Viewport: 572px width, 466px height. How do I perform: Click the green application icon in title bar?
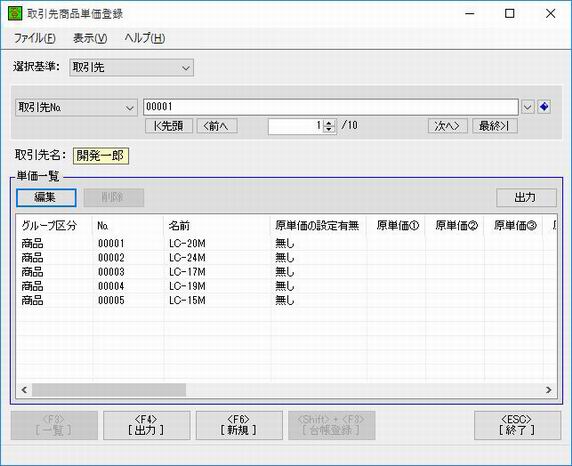(15, 14)
